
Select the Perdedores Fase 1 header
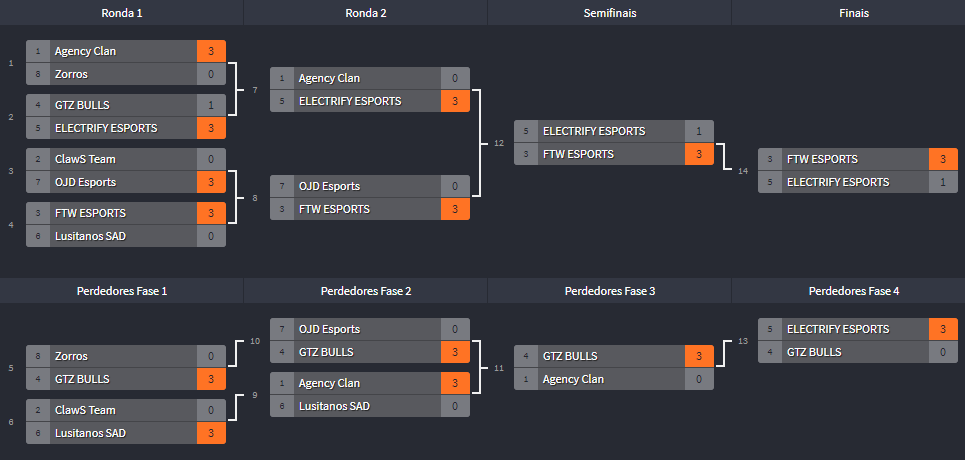point(122,291)
